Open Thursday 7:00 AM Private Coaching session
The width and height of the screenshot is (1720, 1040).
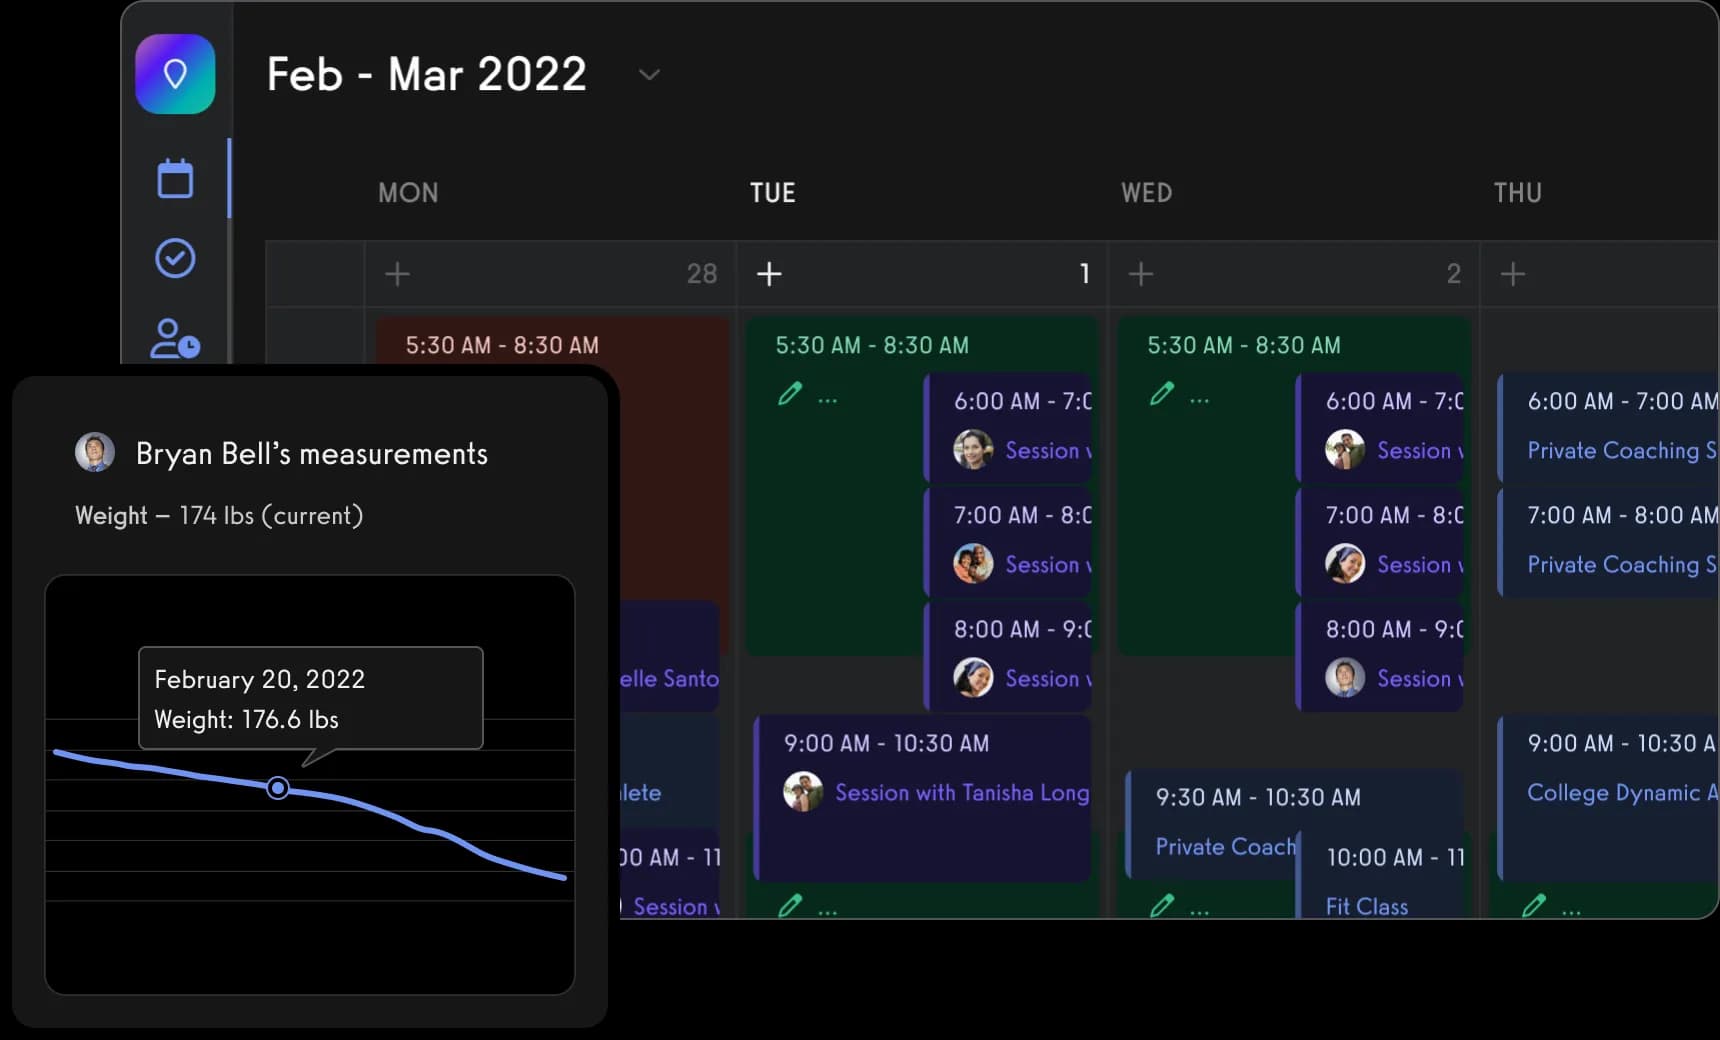1608,541
